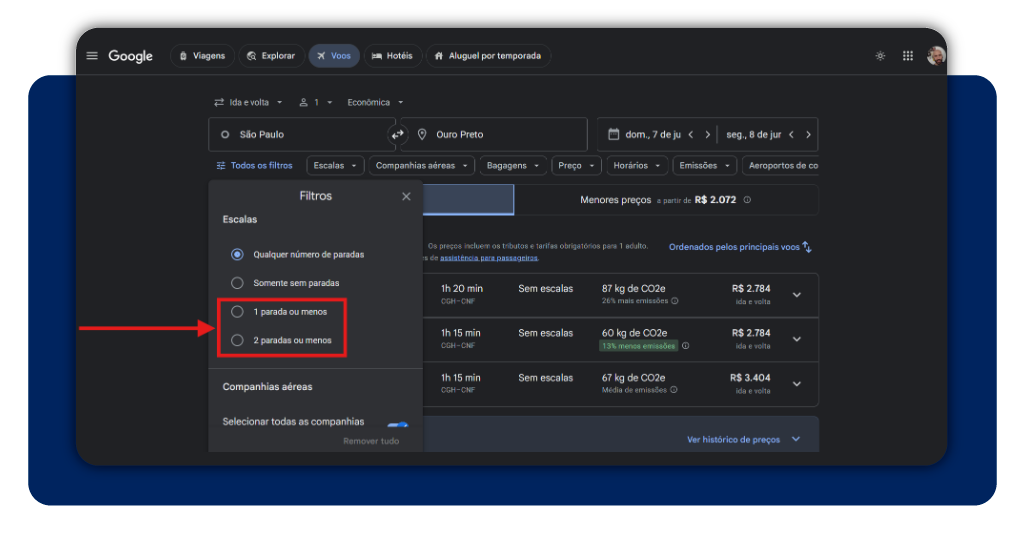This screenshot has height=536, width=1024.
Task: Open the return date seg., 8 de jun field
Action: (x=753, y=134)
